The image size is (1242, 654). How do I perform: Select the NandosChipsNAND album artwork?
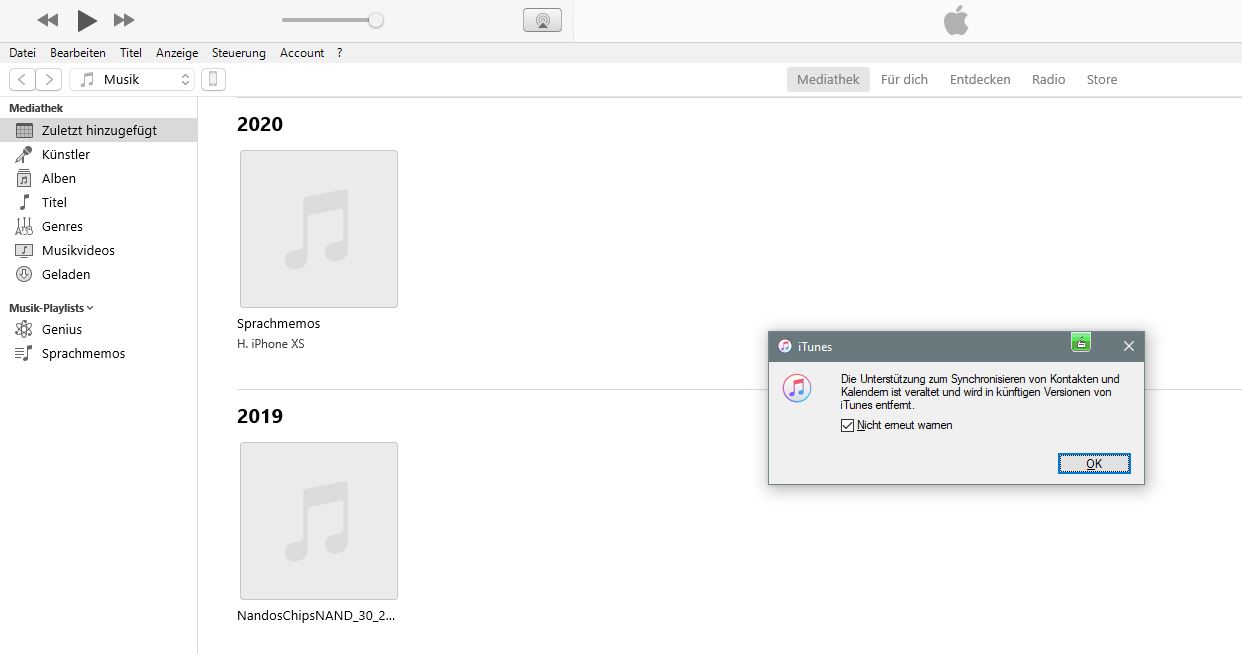pyautogui.click(x=319, y=521)
